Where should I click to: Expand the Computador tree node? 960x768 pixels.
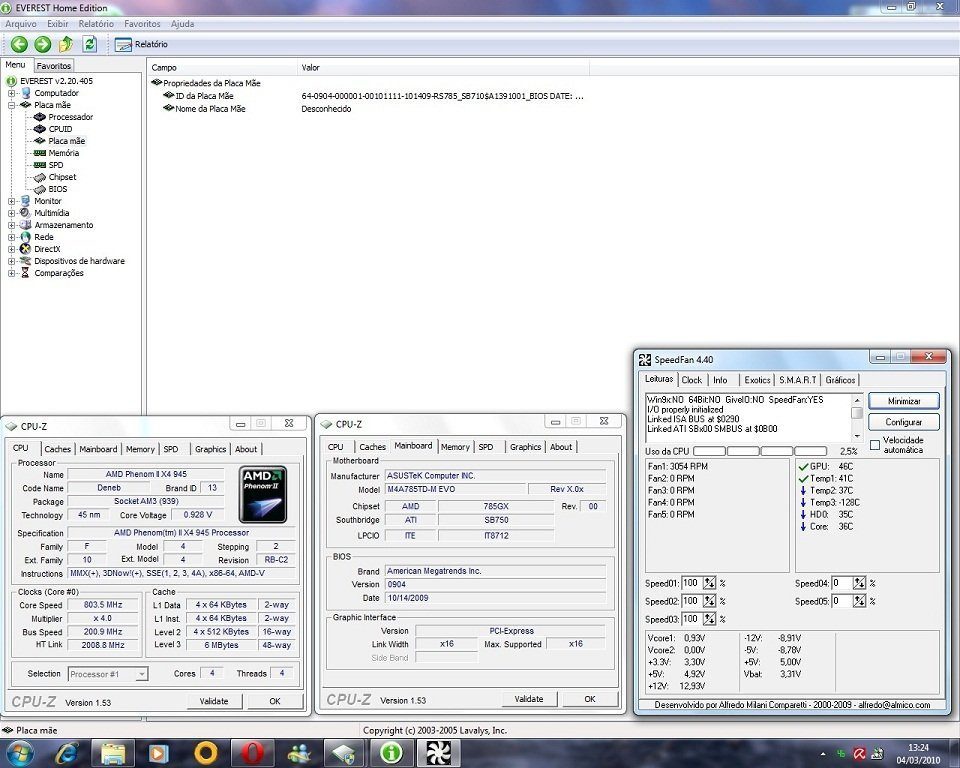(12, 93)
